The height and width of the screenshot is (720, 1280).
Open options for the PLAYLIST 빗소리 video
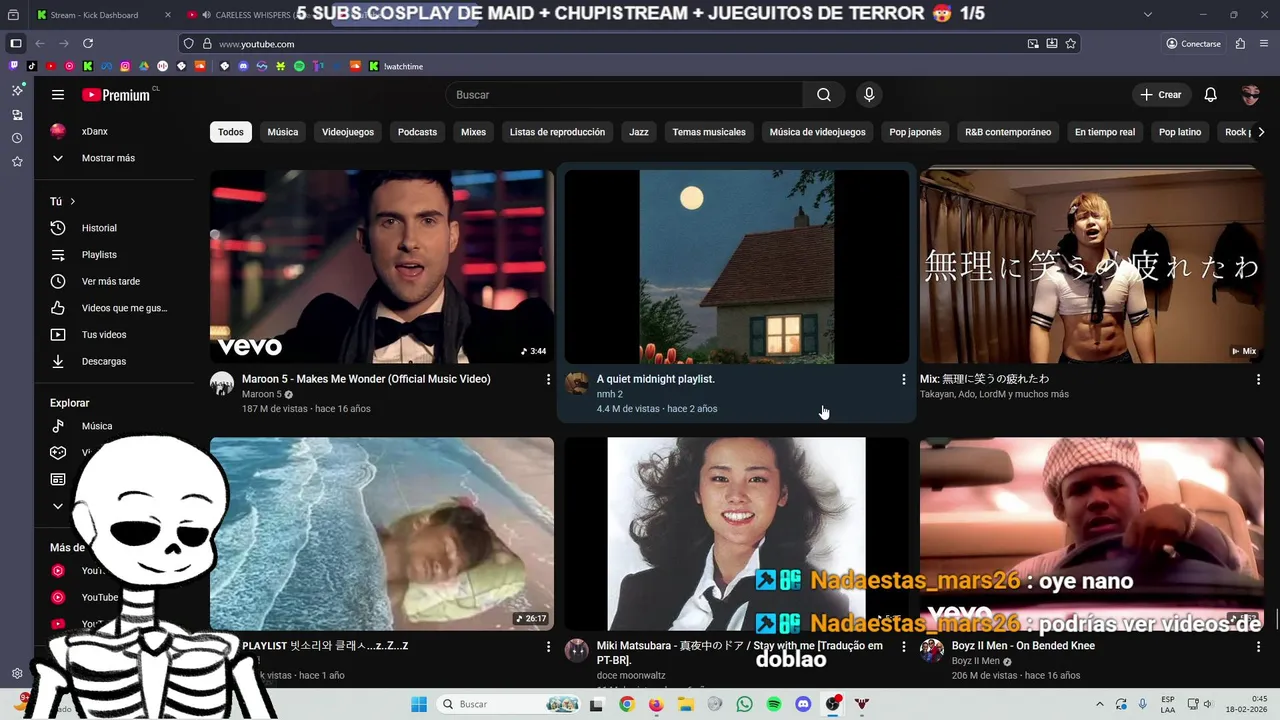(548, 647)
